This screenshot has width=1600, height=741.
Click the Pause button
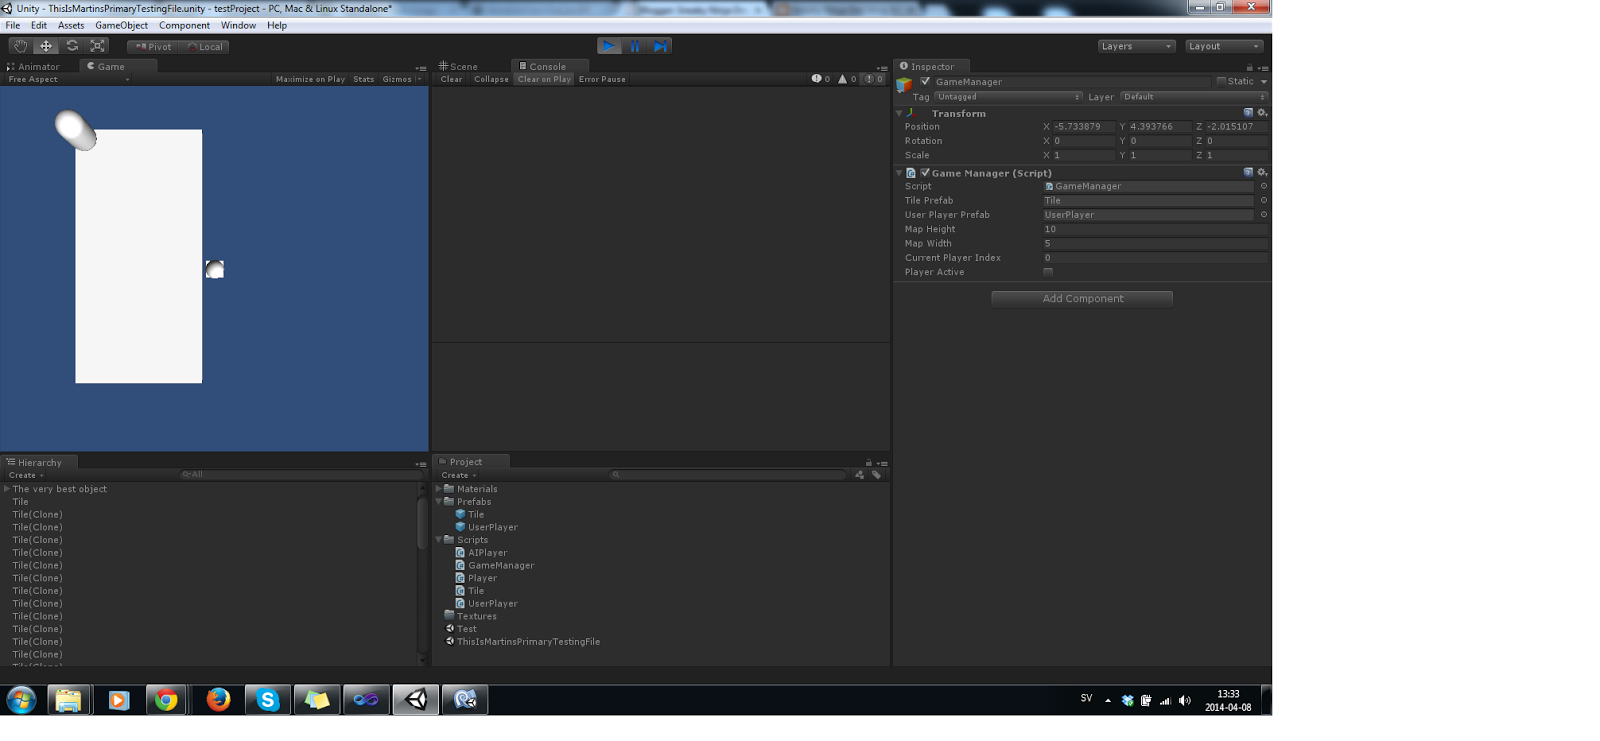click(635, 46)
